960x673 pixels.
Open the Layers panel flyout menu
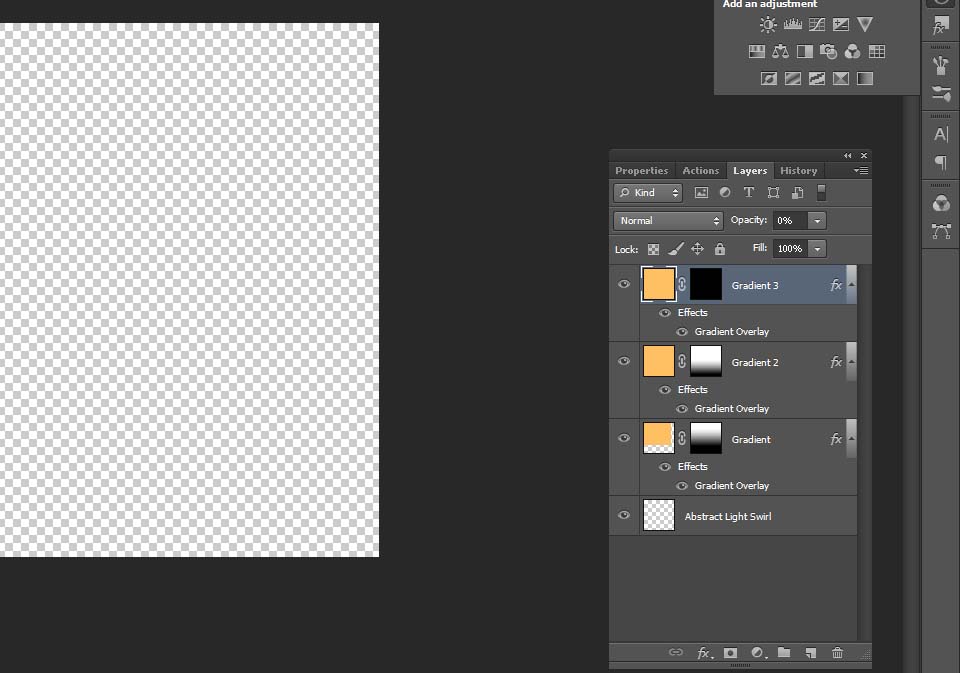coord(861,171)
